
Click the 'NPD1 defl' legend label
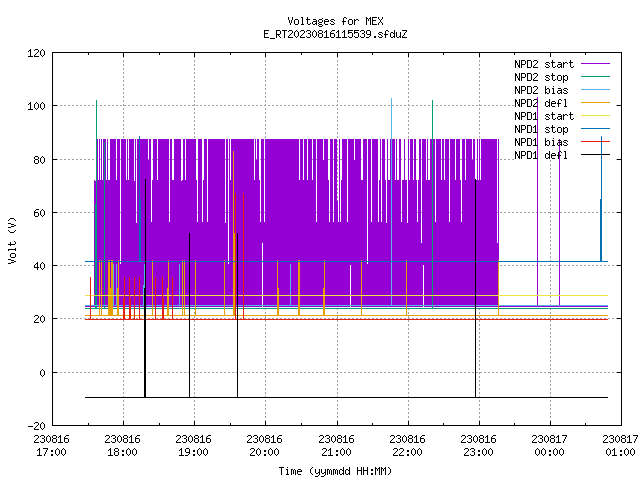541,155
